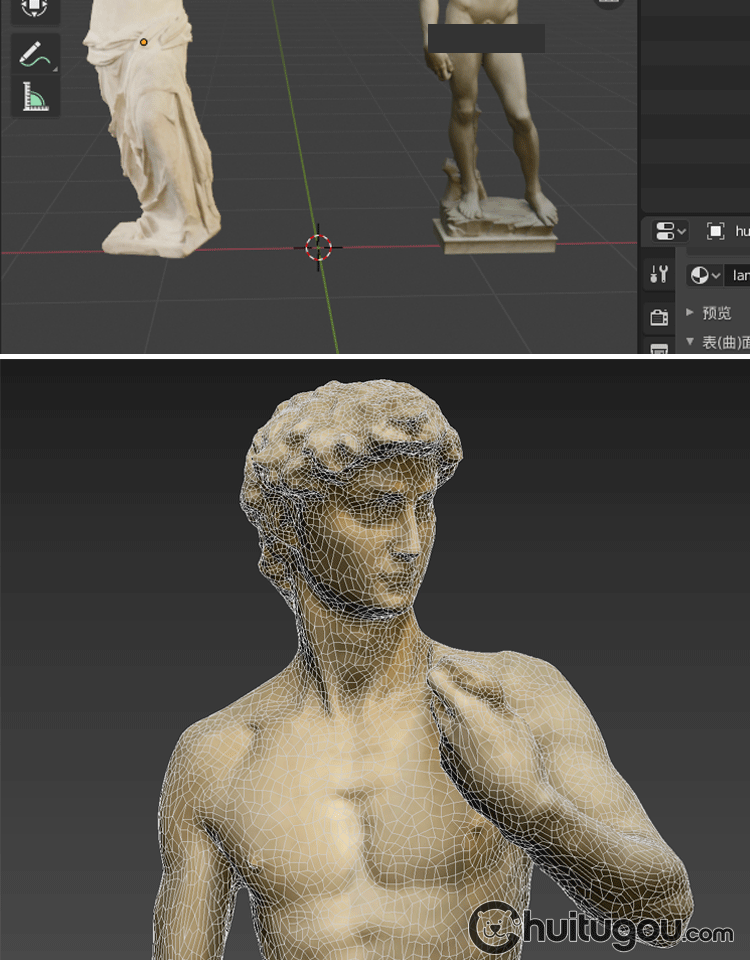Click the material name field
Viewport: 750px width, 960px height.
(x=740, y=275)
